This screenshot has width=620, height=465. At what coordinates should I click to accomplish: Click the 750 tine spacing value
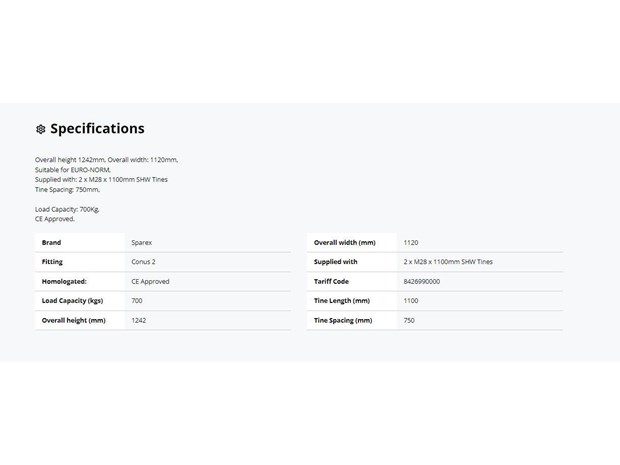[409, 320]
